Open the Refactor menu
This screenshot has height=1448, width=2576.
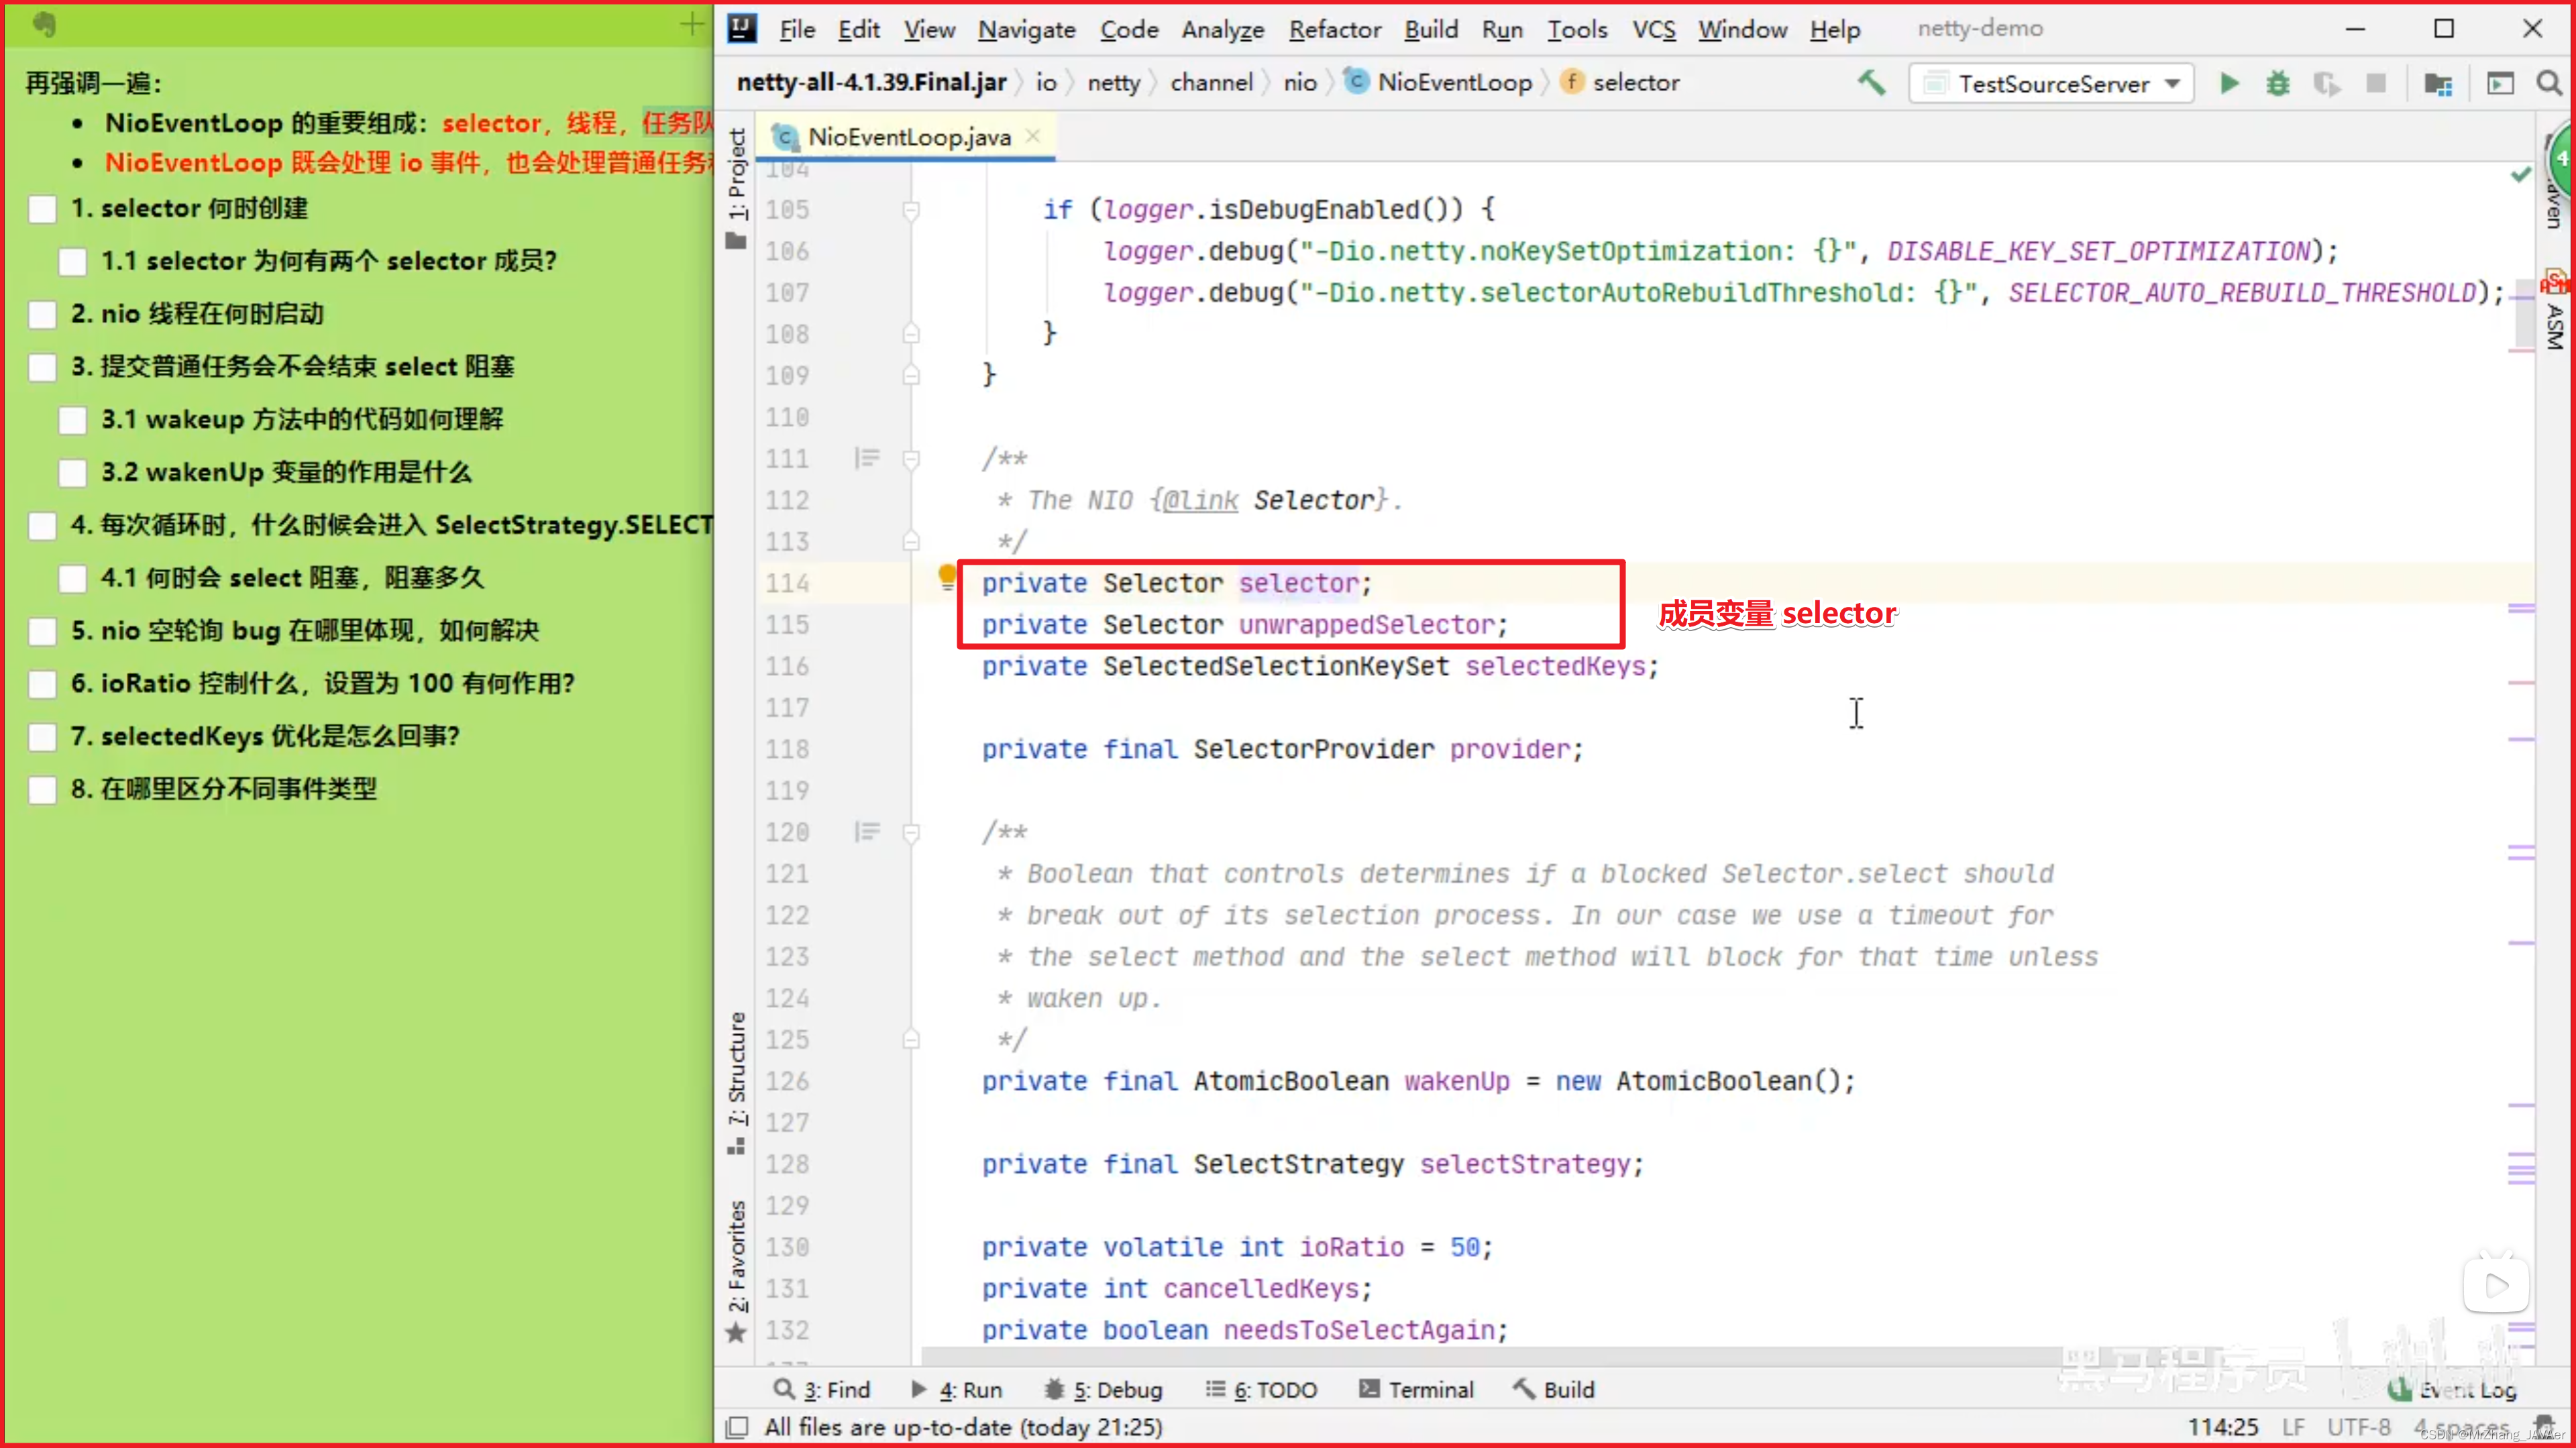click(1335, 29)
